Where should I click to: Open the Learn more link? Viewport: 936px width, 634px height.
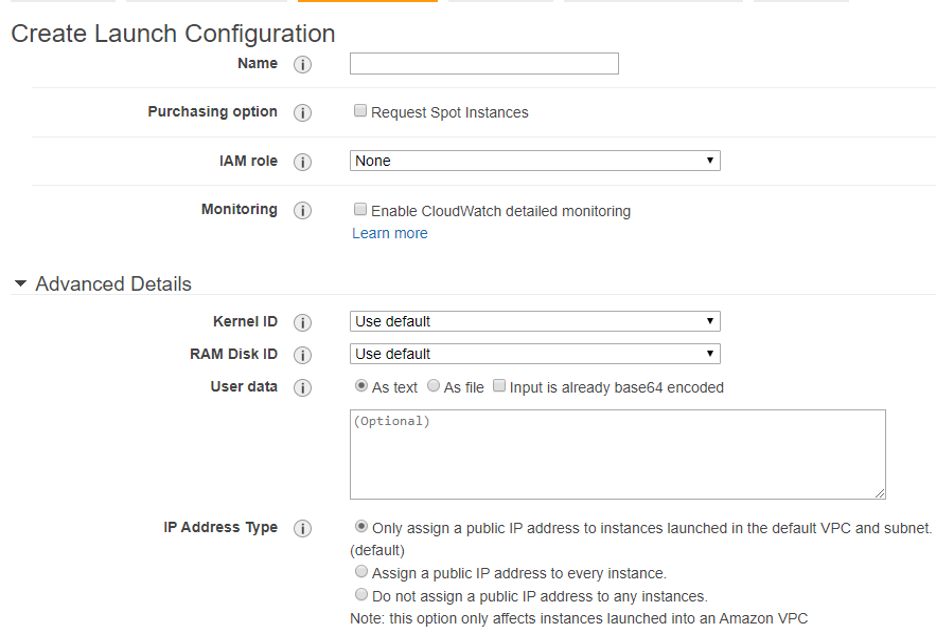coord(390,233)
